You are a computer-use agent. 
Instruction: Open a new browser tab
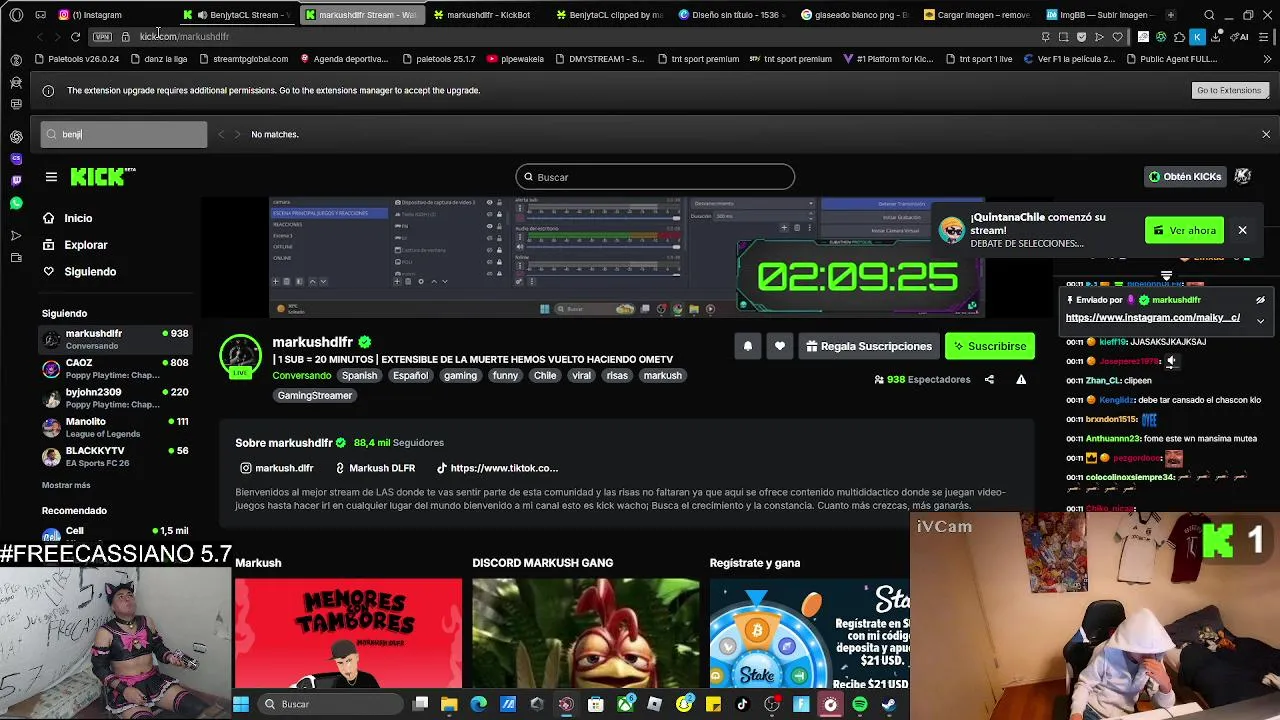pyautogui.click(x=1170, y=15)
